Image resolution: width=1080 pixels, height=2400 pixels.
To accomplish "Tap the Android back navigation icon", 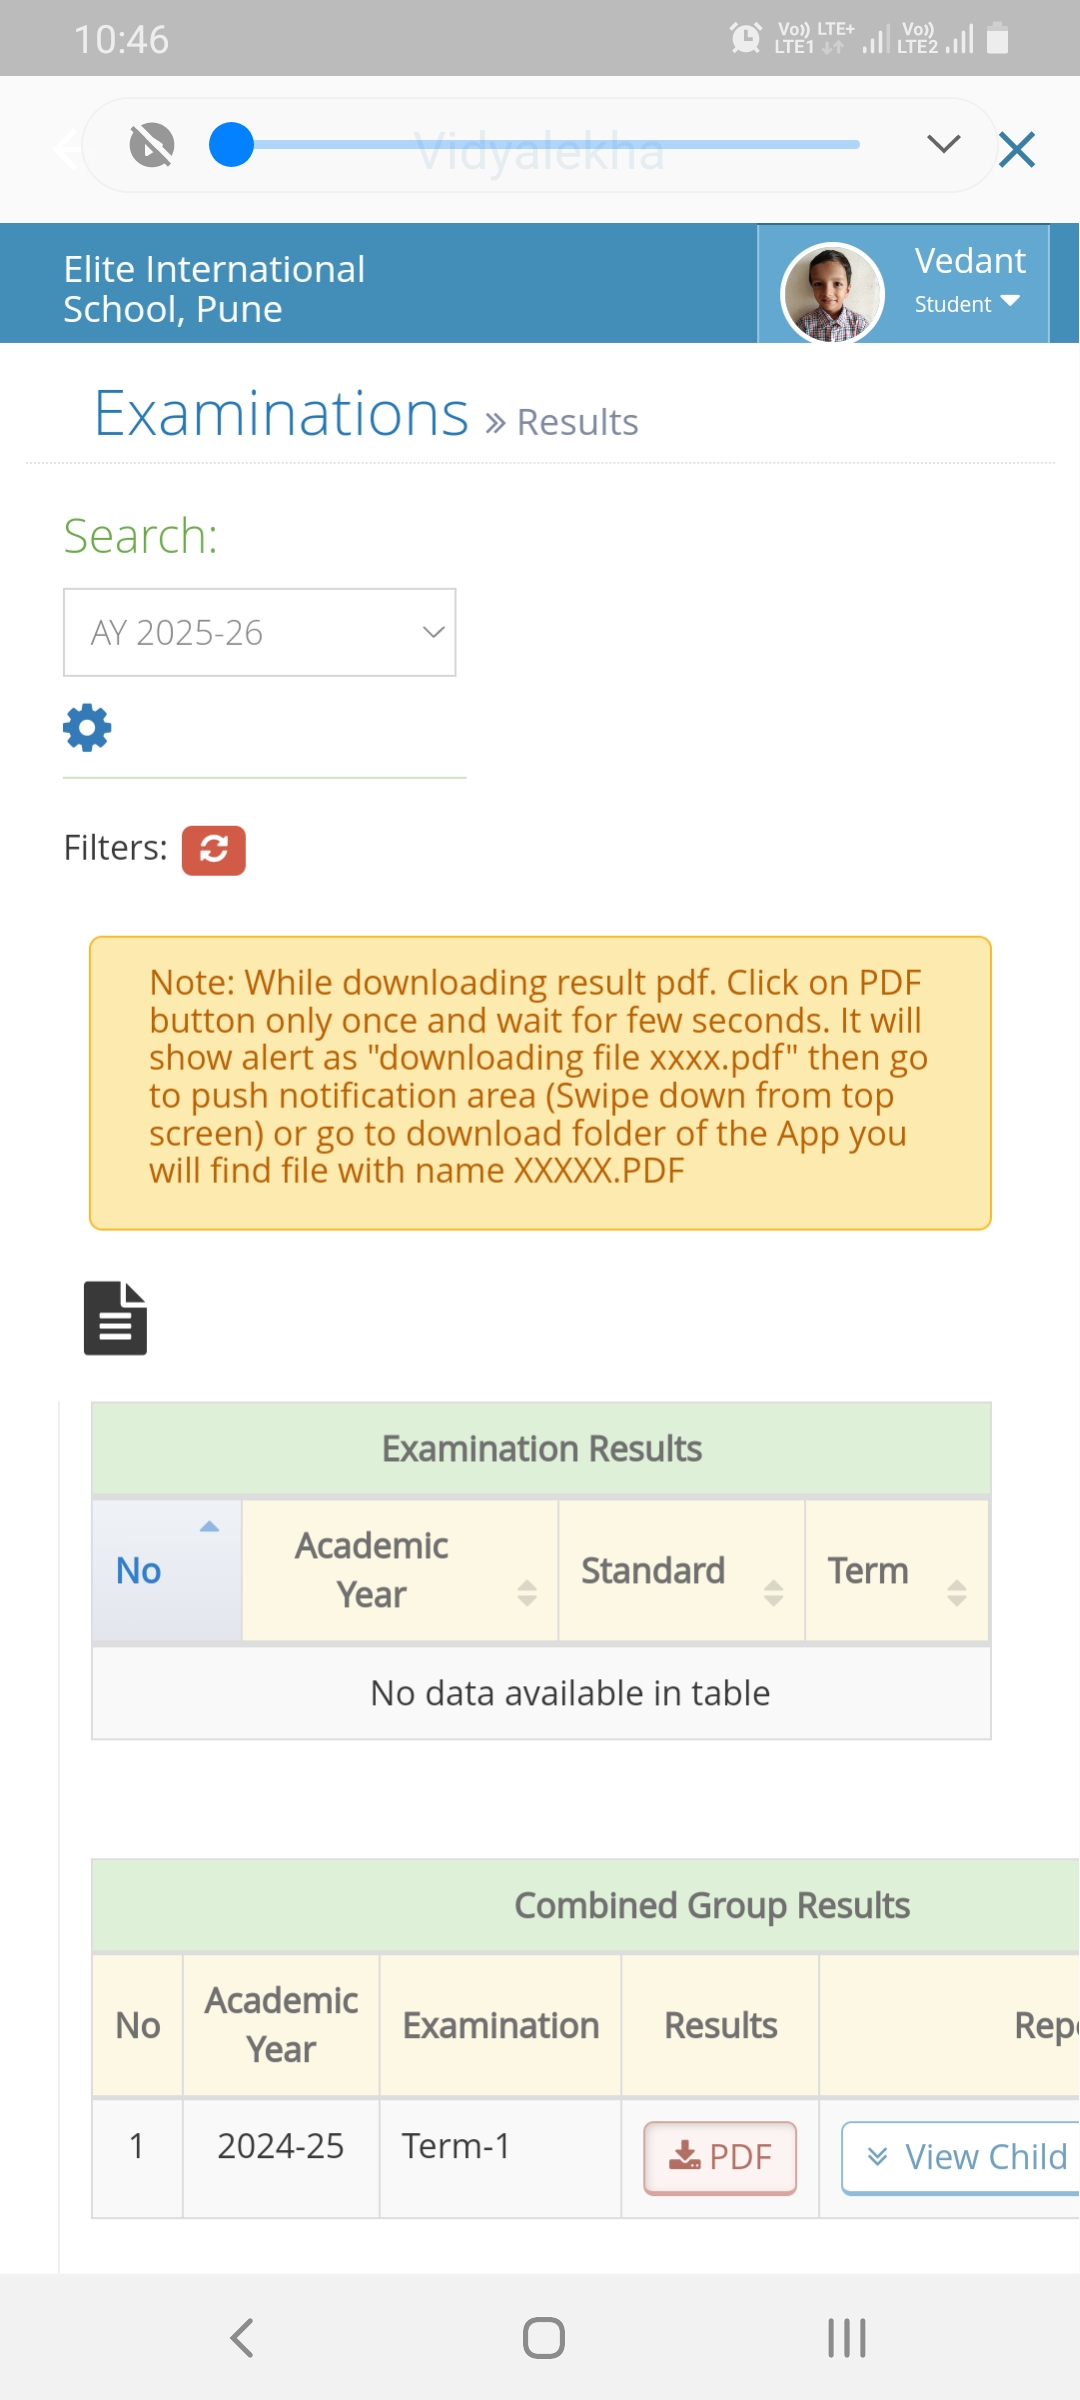I will tap(242, 2338).
